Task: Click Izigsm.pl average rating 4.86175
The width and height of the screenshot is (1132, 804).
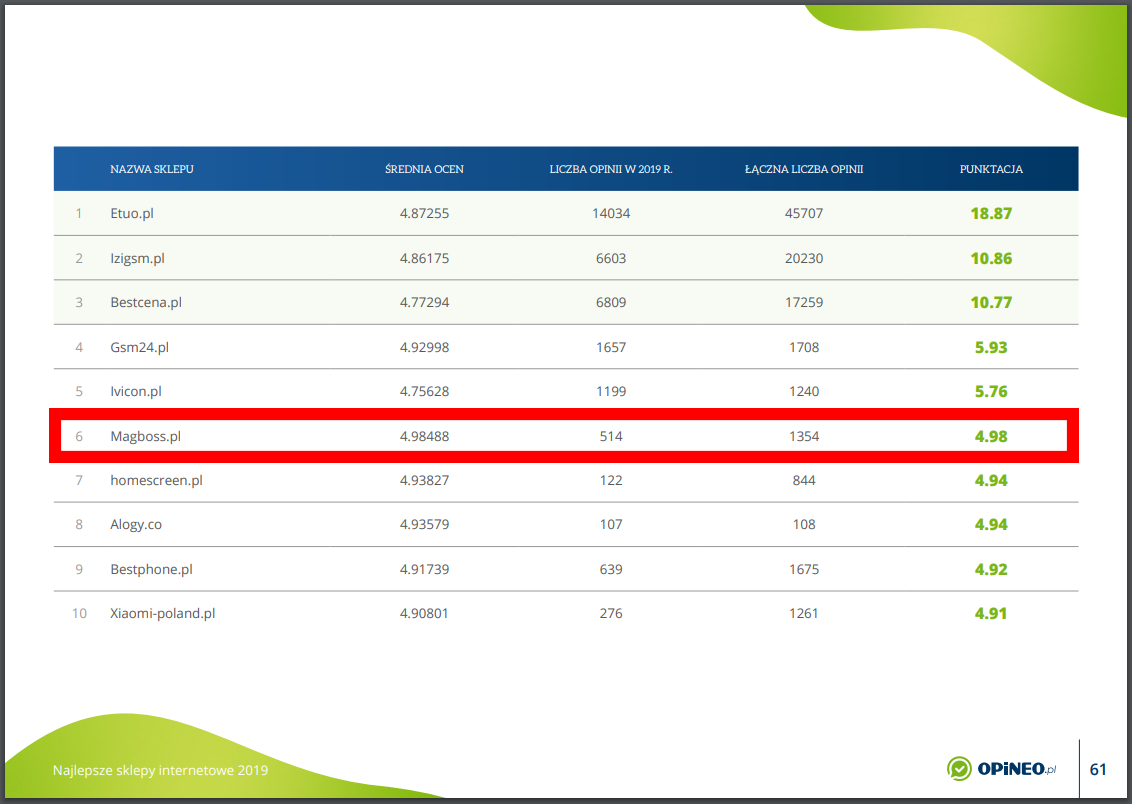Action: click(424, 258)
